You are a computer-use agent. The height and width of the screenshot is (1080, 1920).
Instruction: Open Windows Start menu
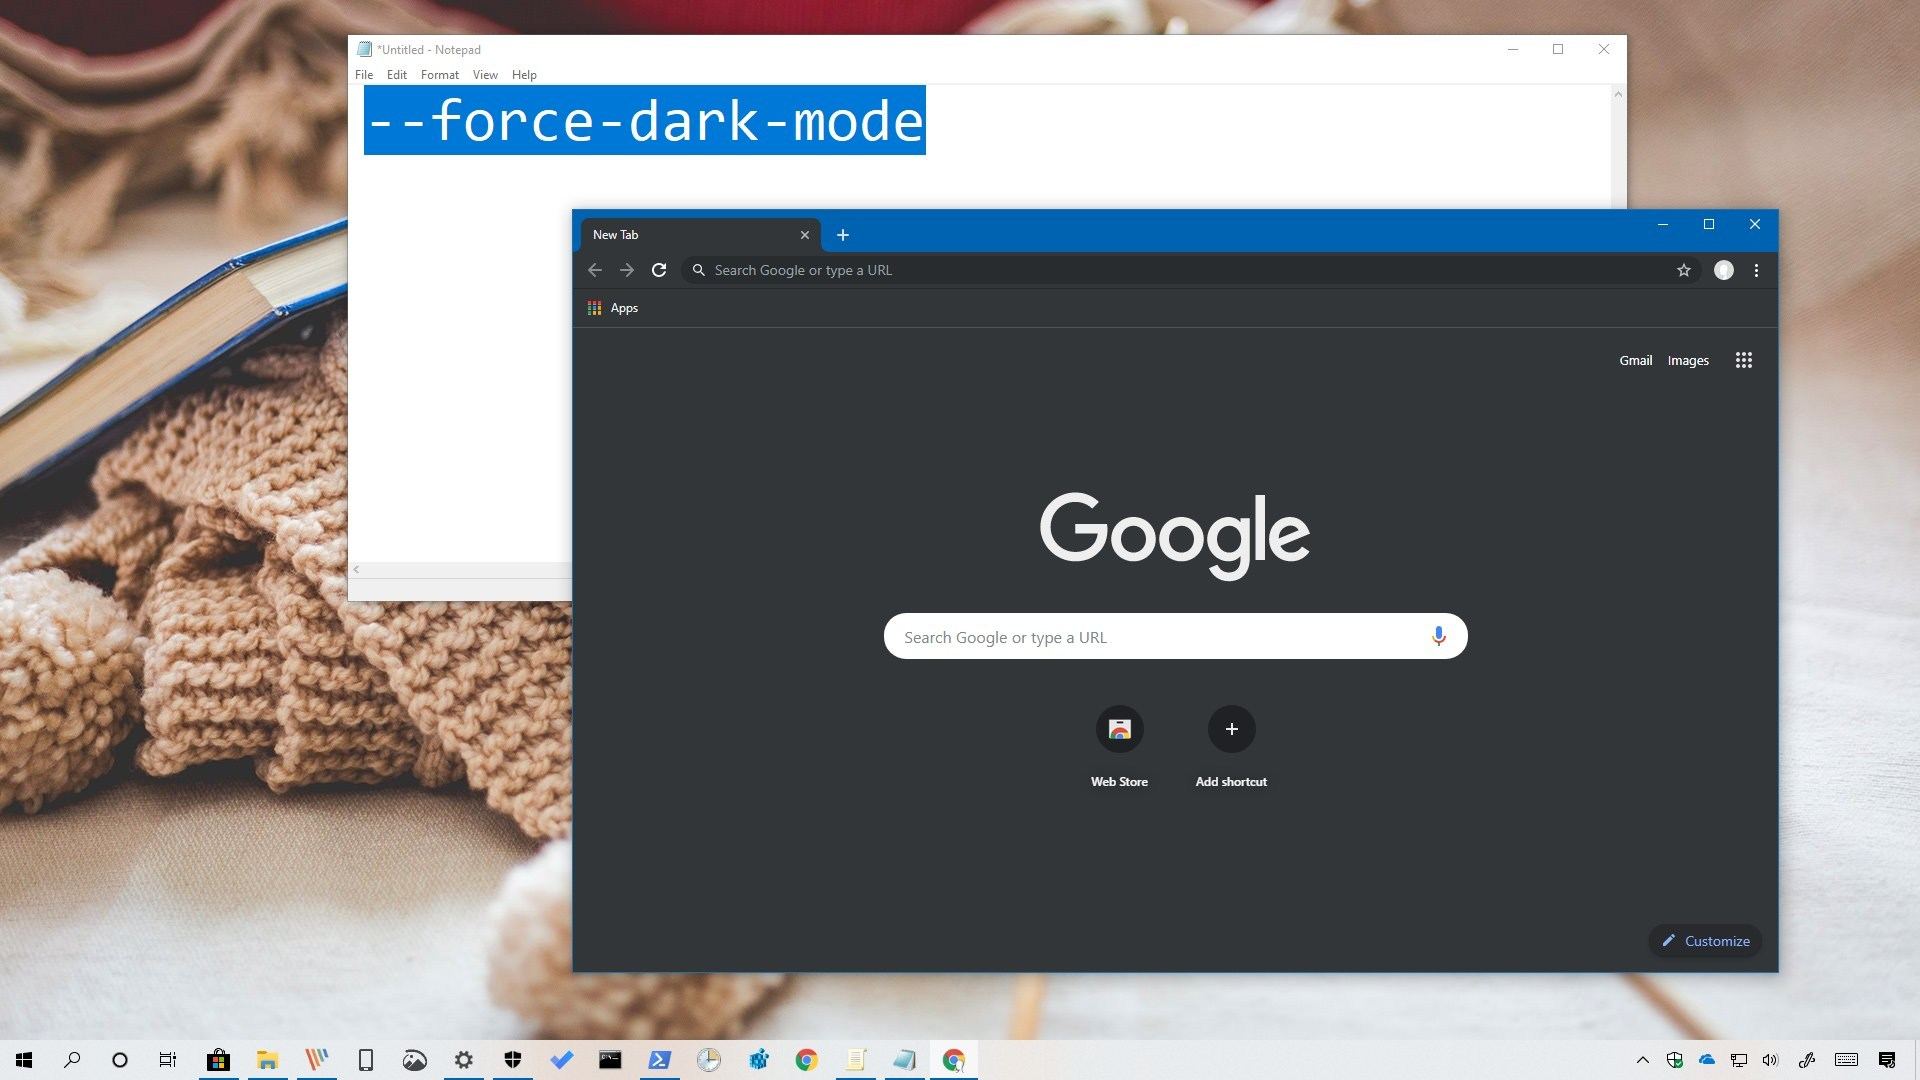coord(24,1060)
